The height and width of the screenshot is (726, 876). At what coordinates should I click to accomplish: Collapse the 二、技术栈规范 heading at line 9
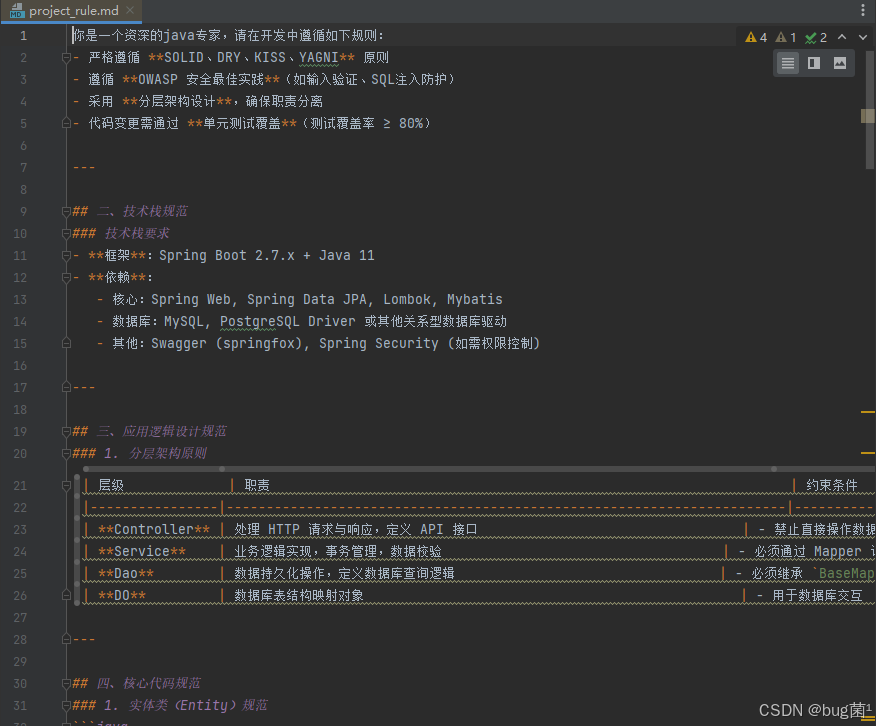pos(66,211)
